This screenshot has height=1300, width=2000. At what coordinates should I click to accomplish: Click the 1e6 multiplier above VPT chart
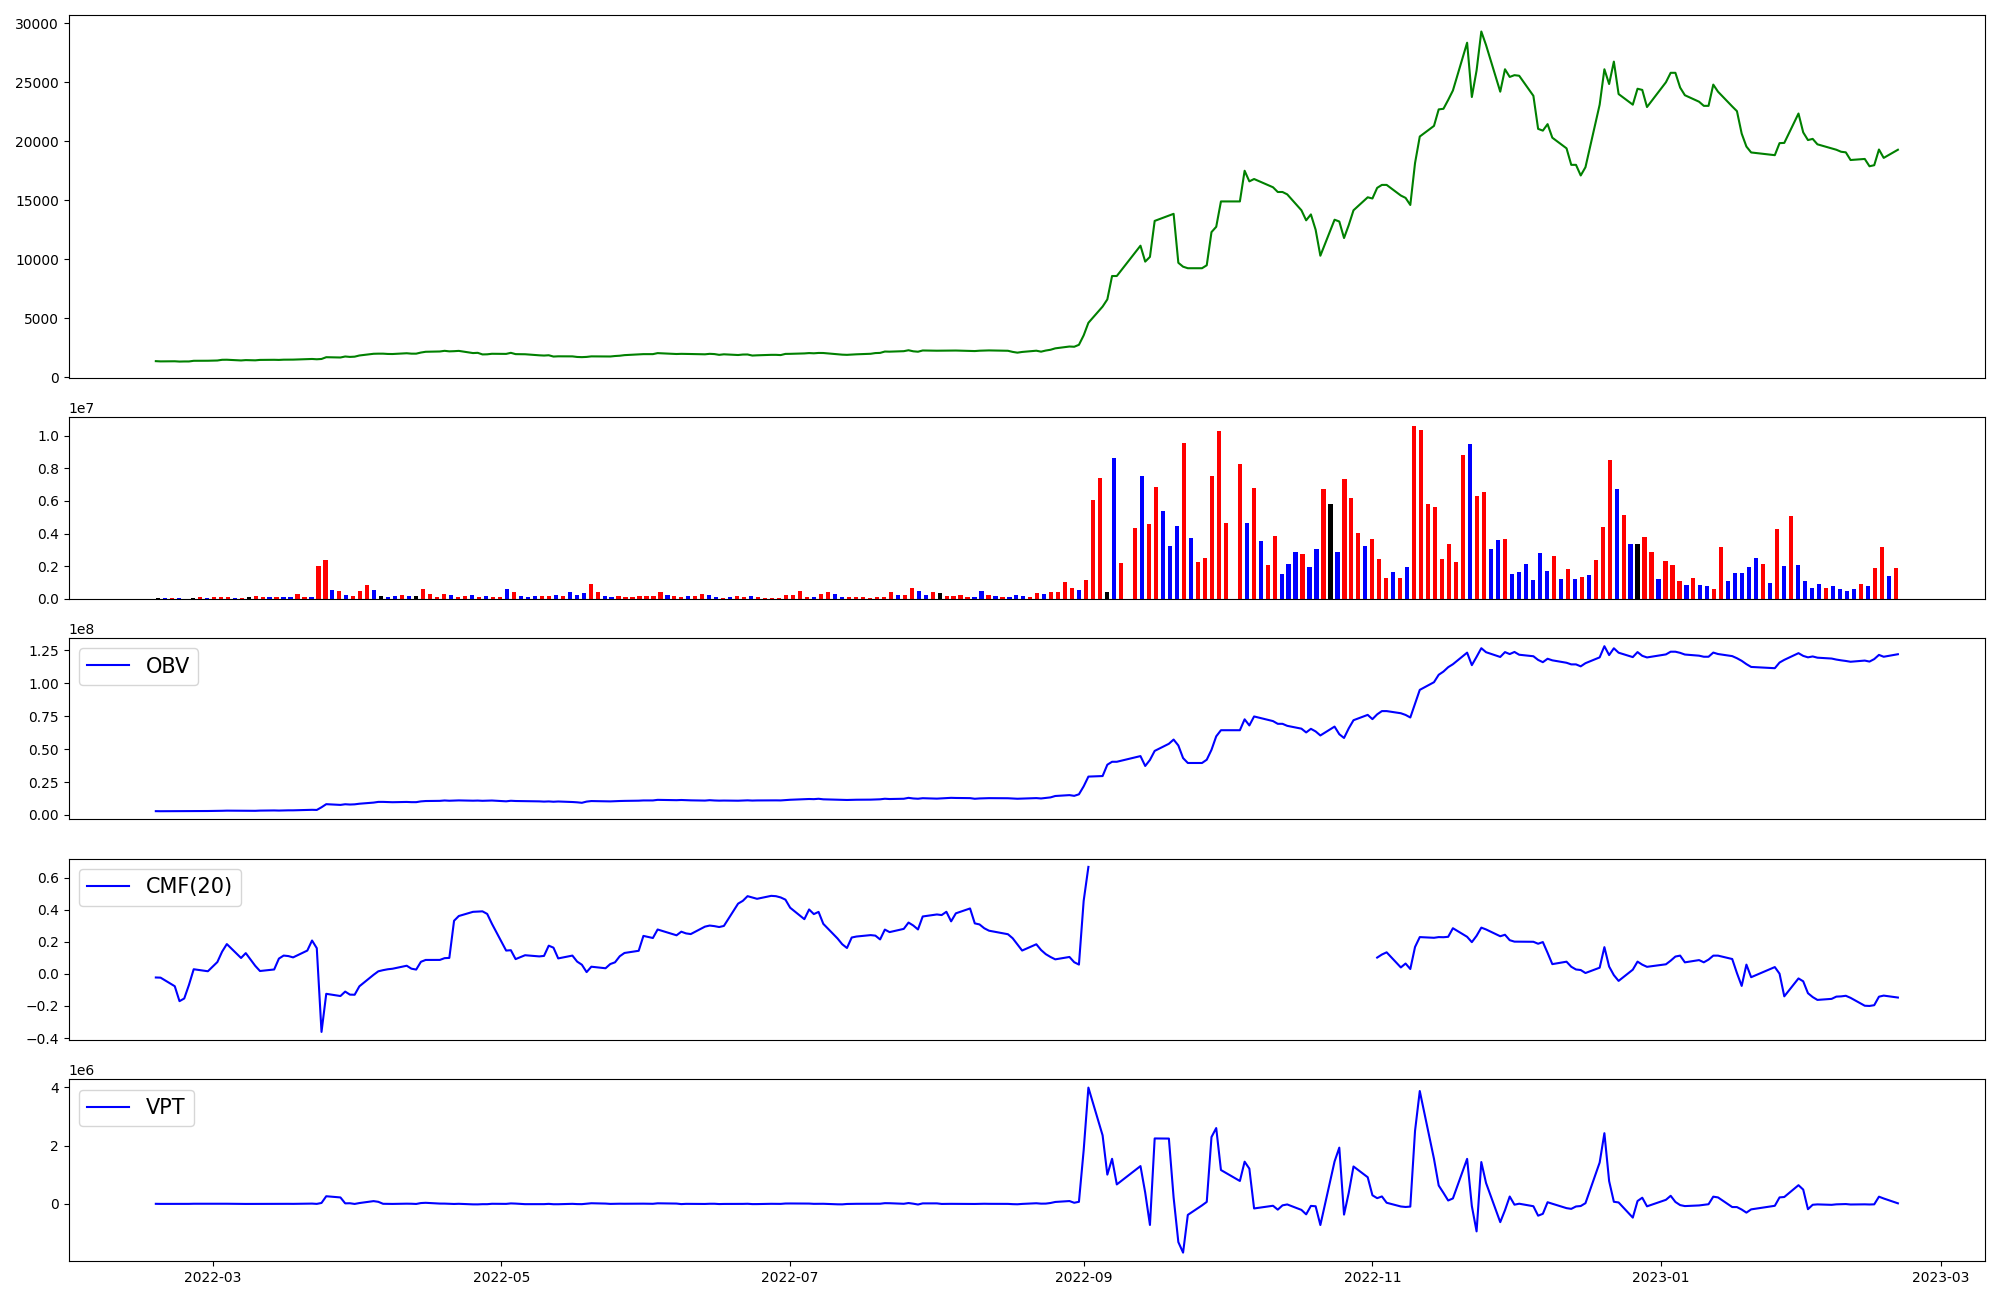pyautogui.click(x=81, y=1070)
